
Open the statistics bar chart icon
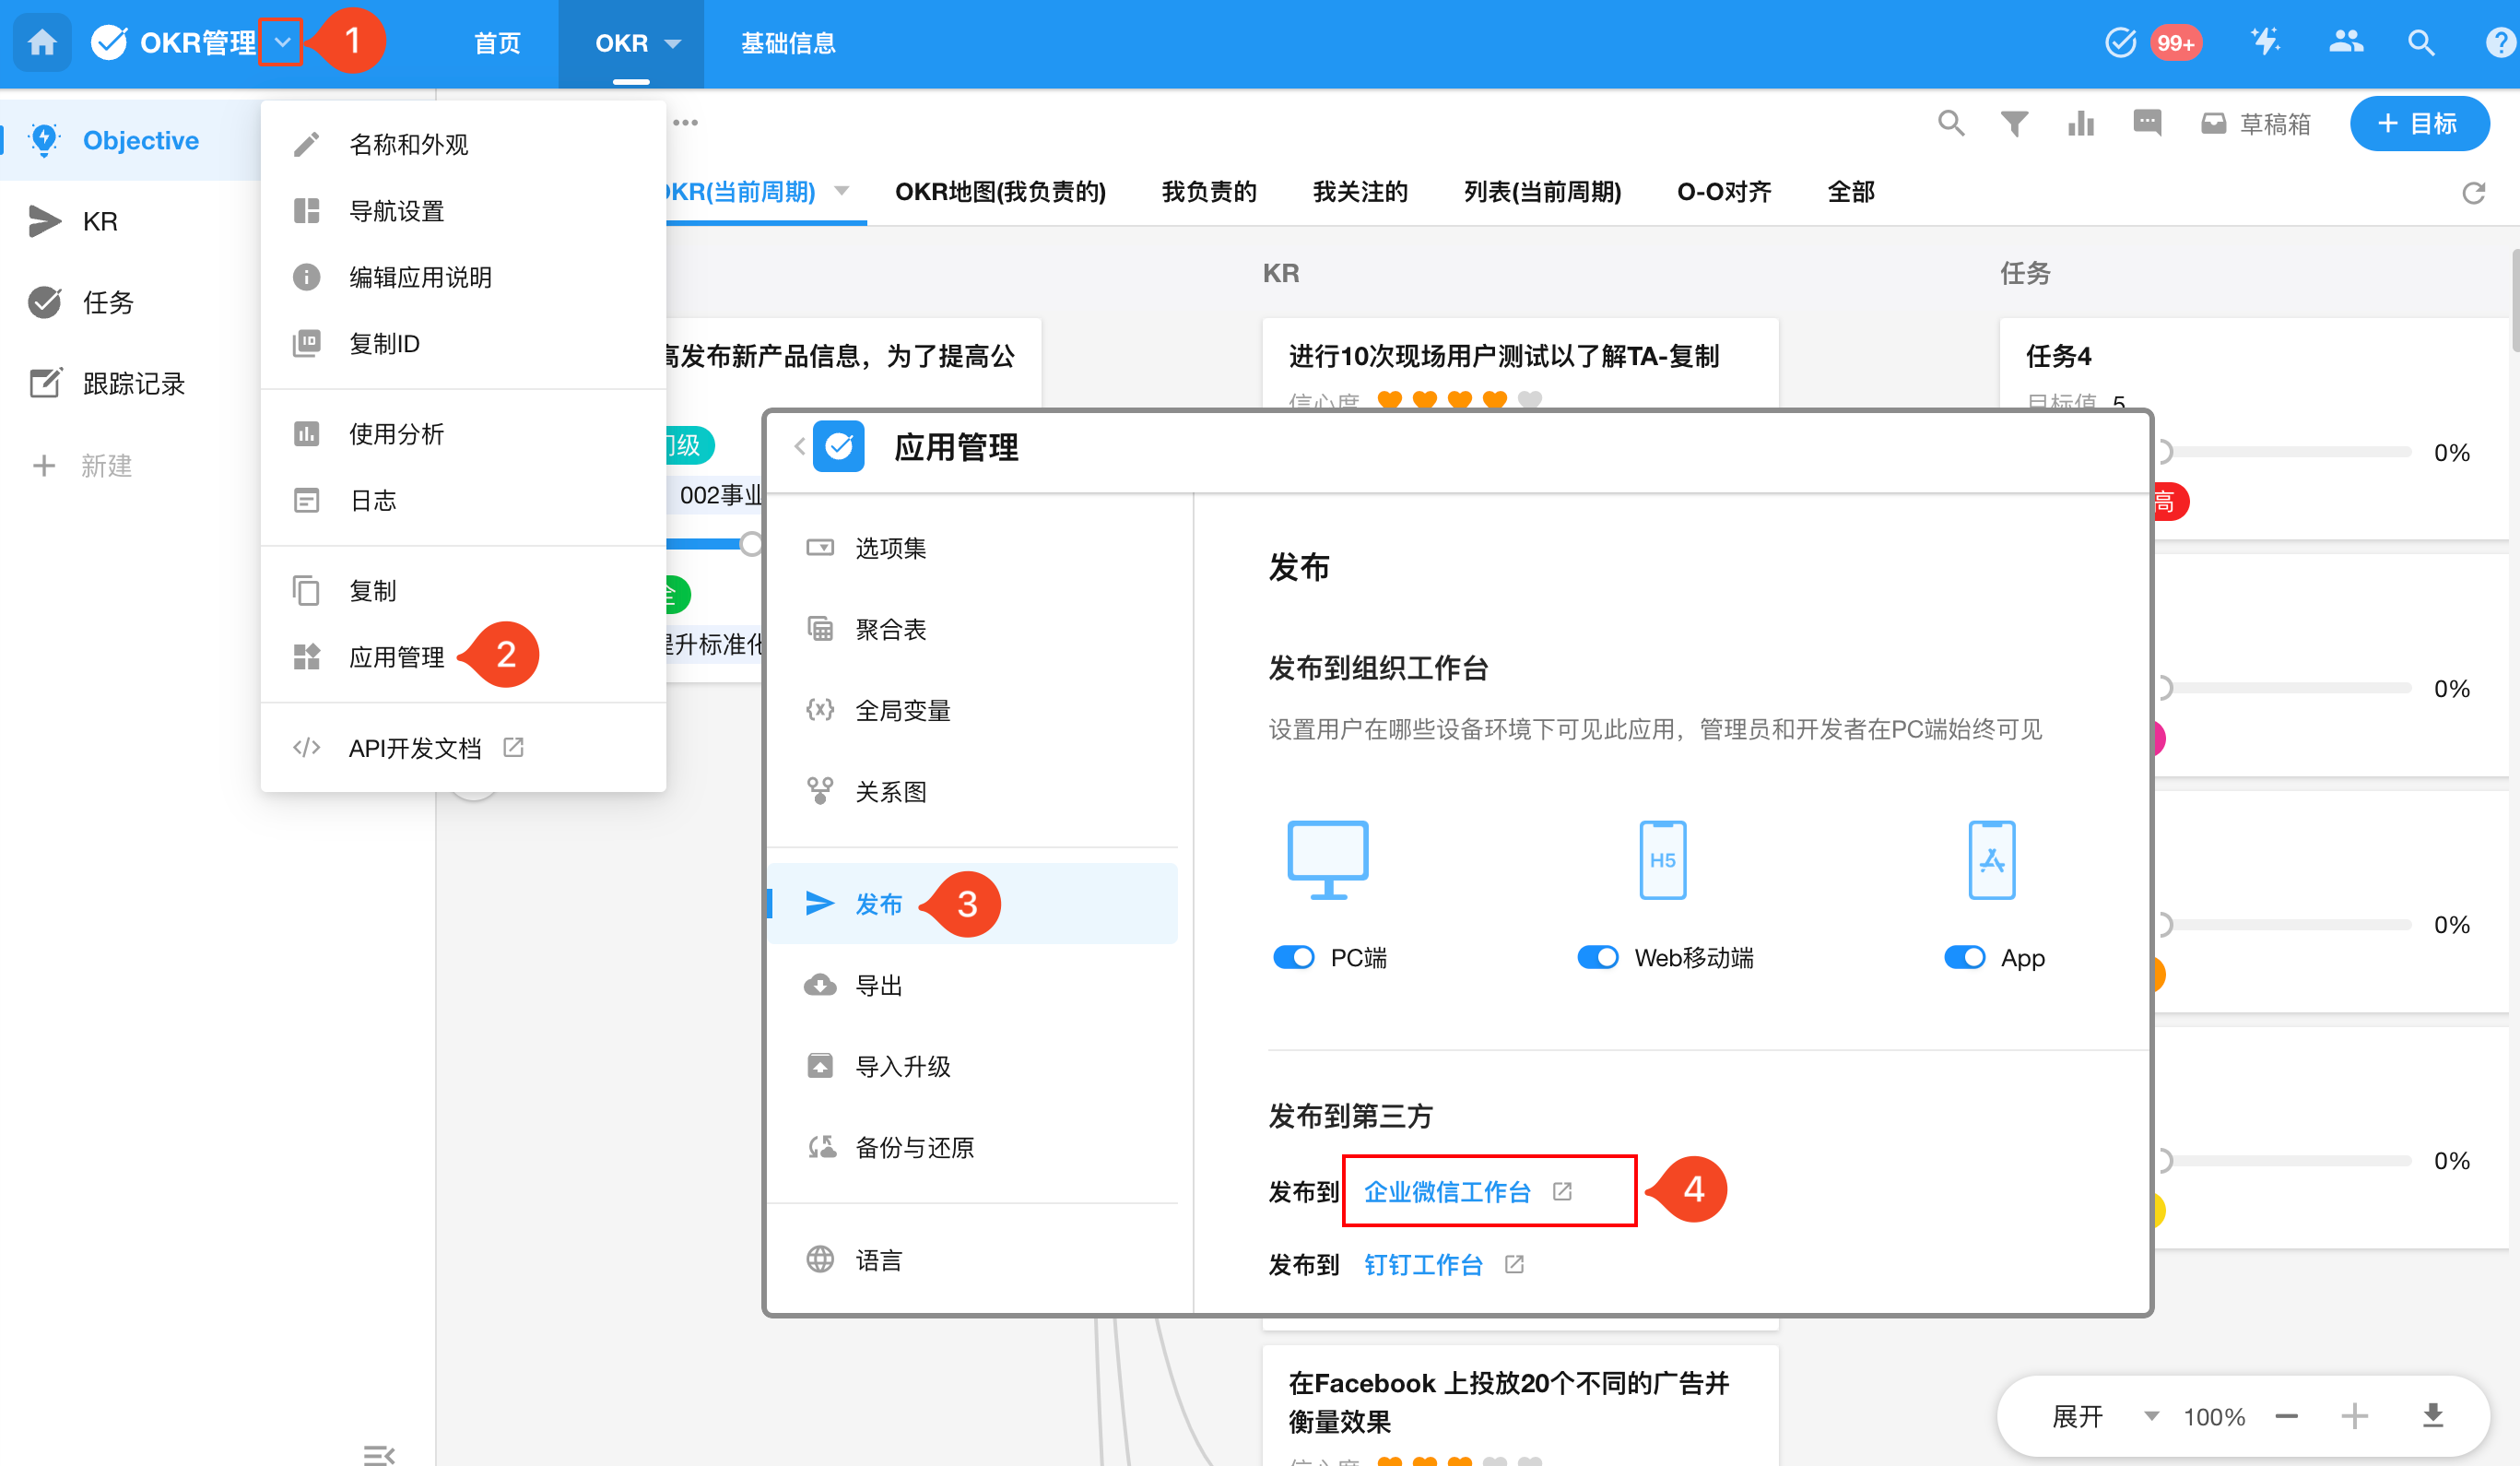[2081, 123]
